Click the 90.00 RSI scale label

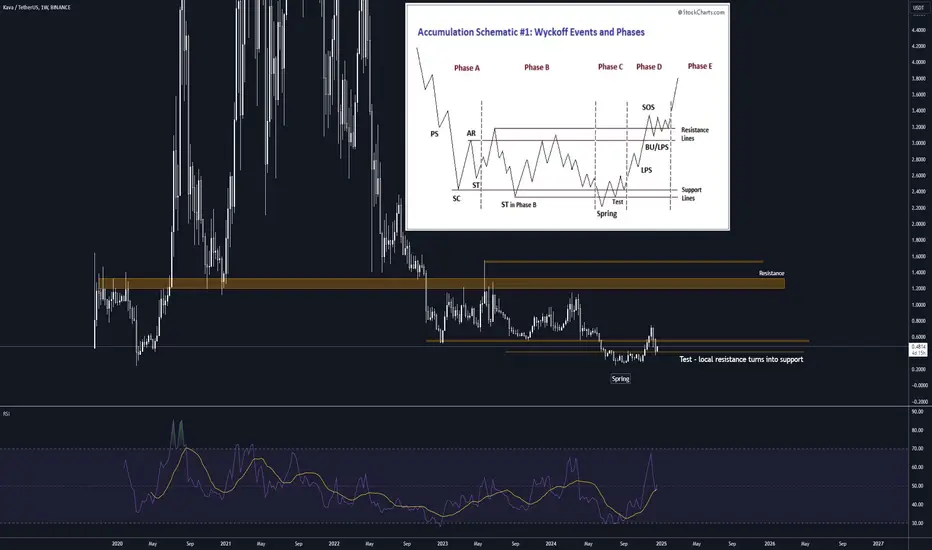[x=918, y=411]
